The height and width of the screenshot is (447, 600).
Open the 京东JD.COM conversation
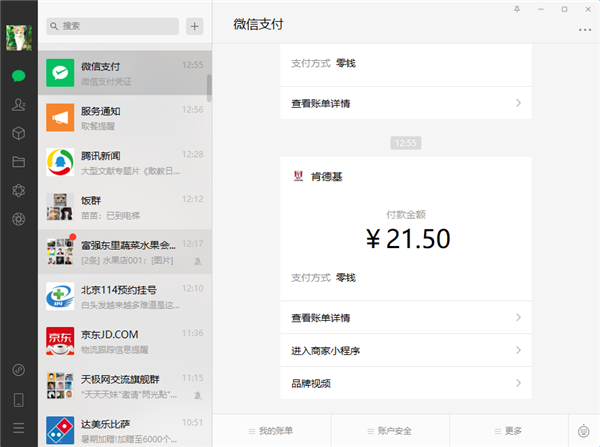125,341
